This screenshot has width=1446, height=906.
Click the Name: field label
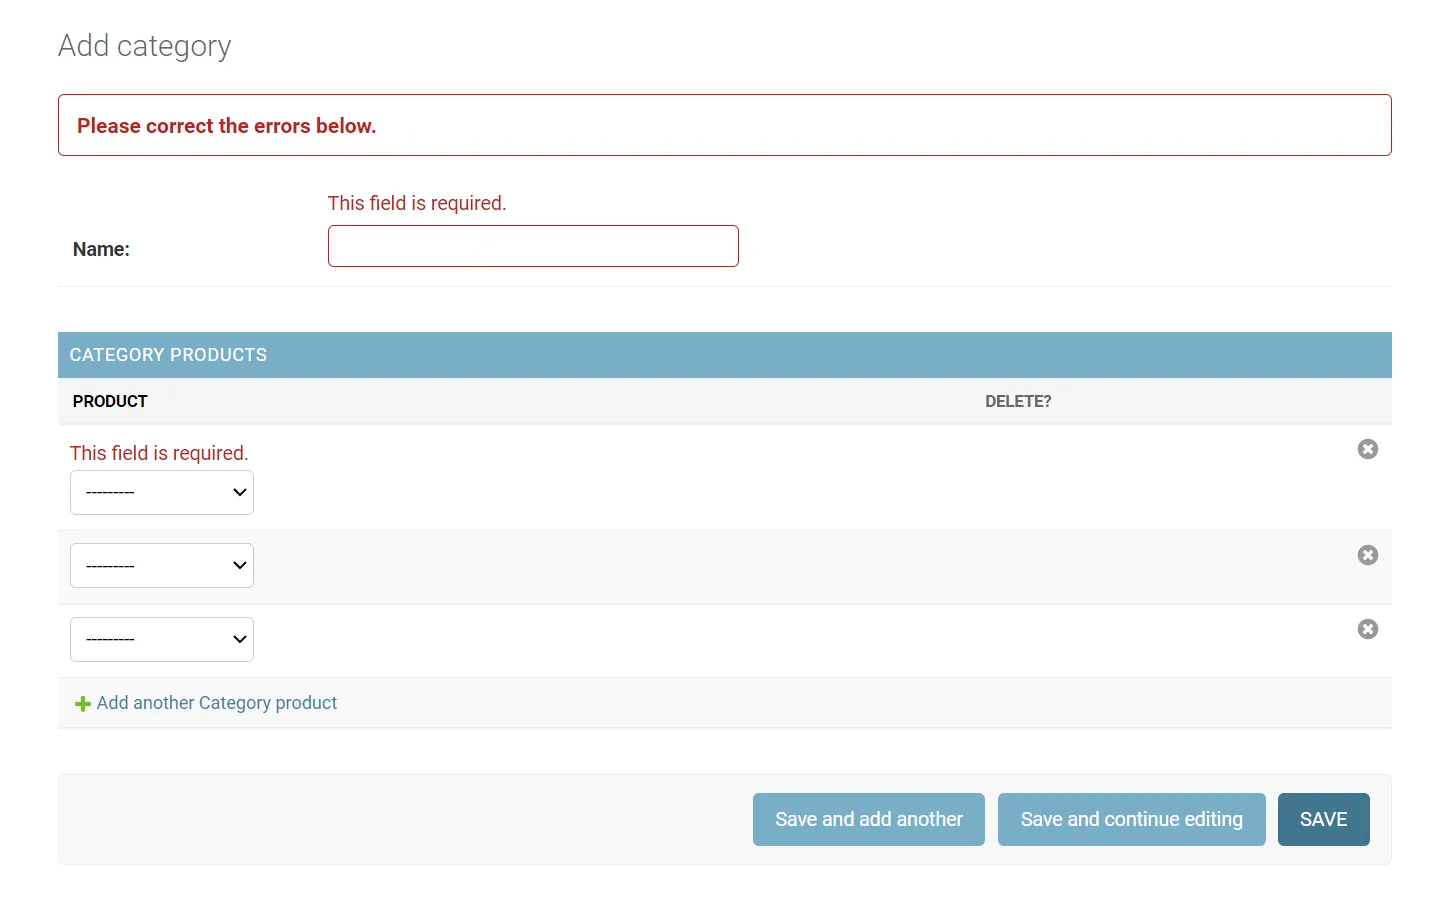point(101,249)
